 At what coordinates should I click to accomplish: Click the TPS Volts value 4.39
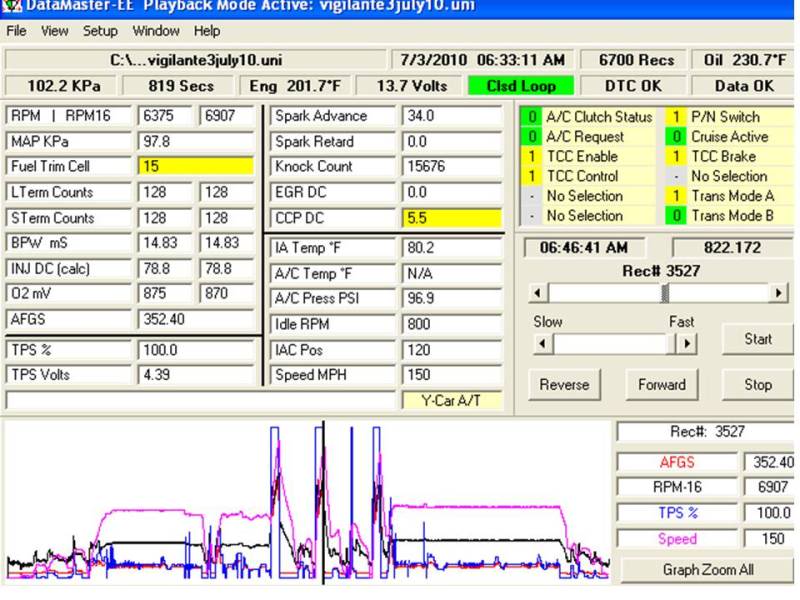coord(196,375)
